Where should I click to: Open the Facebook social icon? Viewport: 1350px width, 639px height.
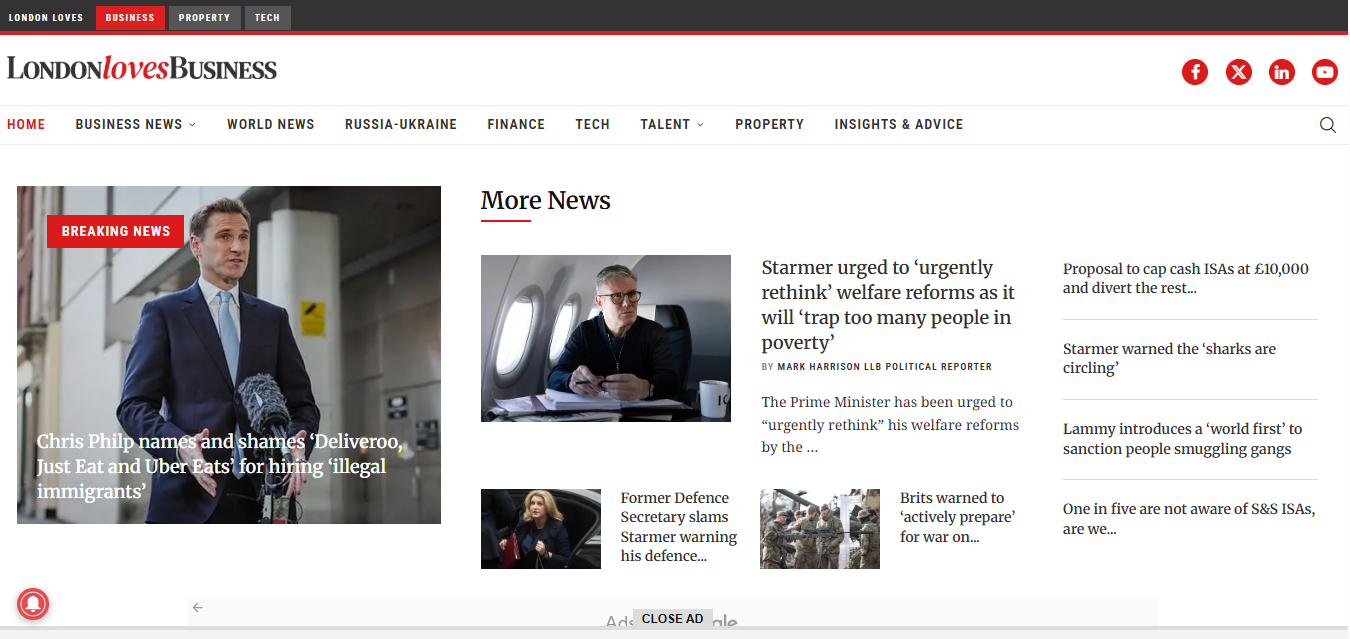(x=1195, y=72)
